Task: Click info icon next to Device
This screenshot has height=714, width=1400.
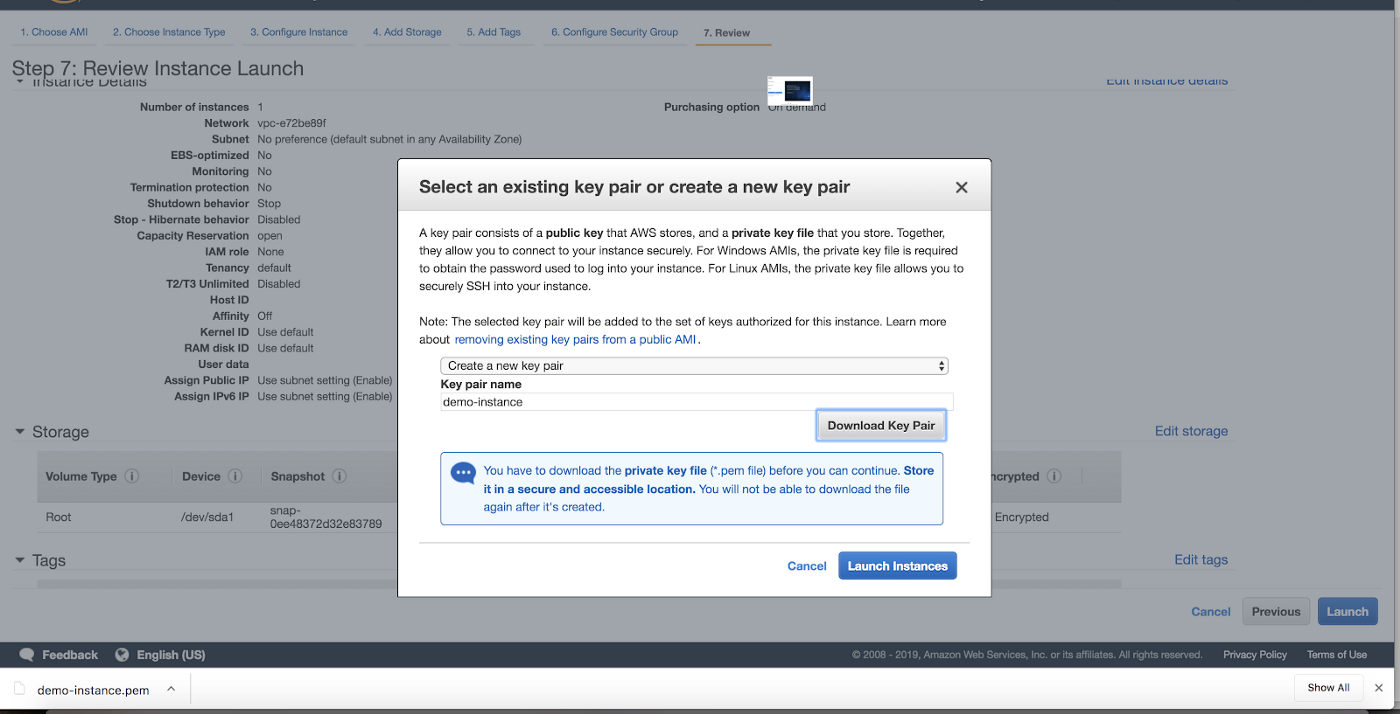Action: 235,476
